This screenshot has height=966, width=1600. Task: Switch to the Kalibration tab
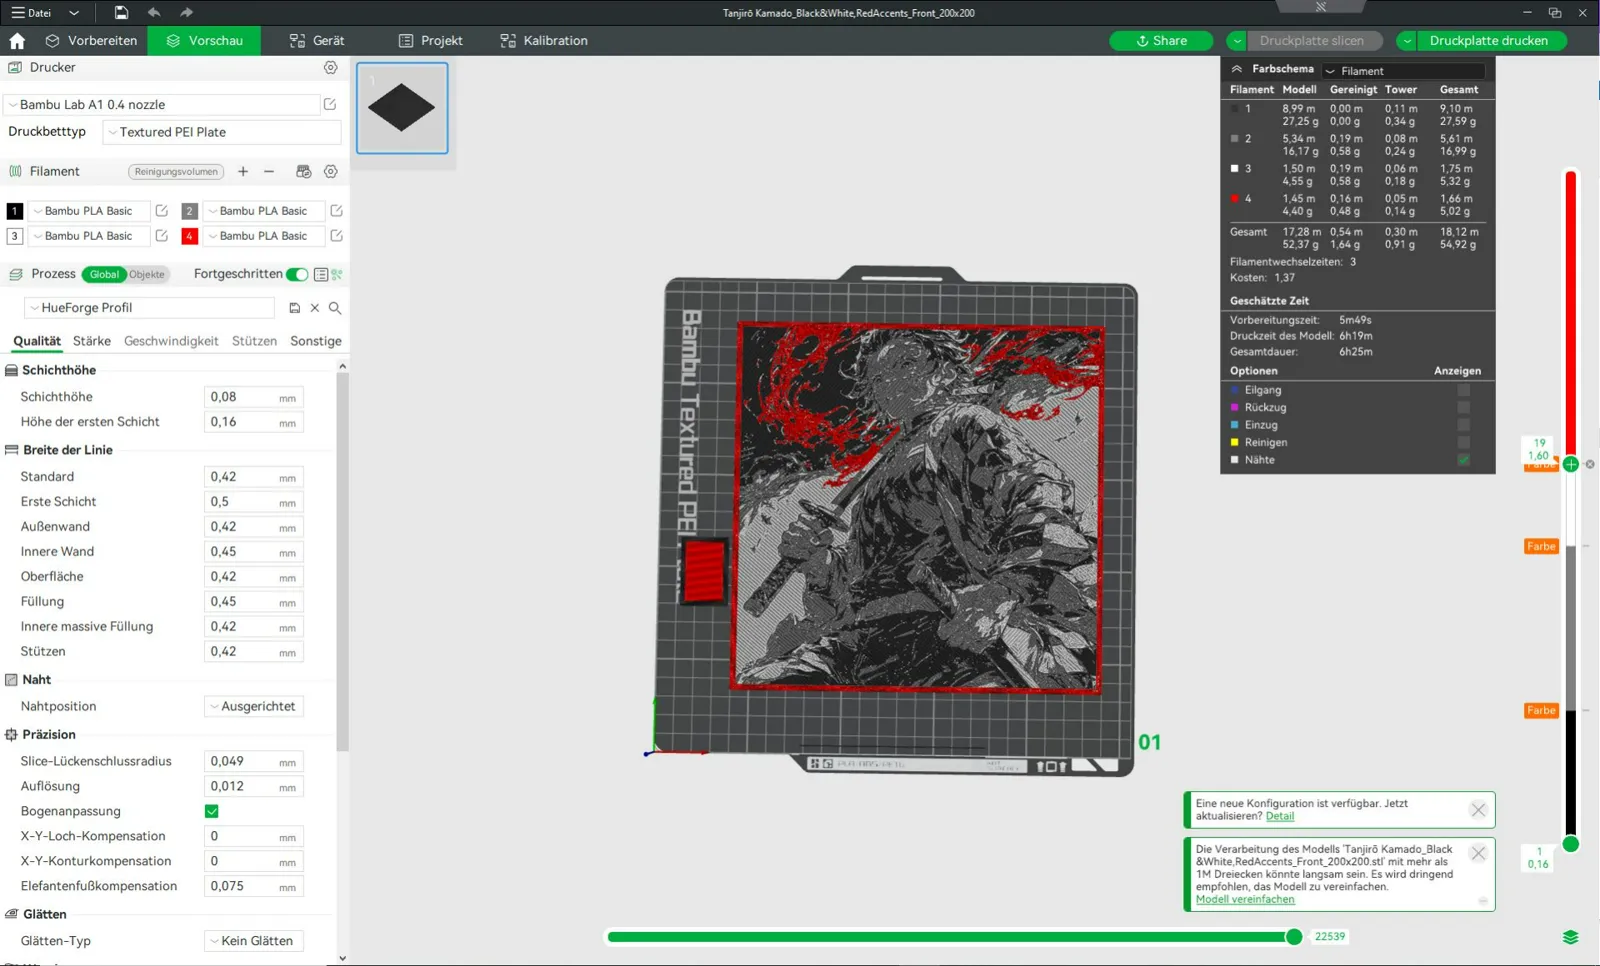click(x=544, y=41)
